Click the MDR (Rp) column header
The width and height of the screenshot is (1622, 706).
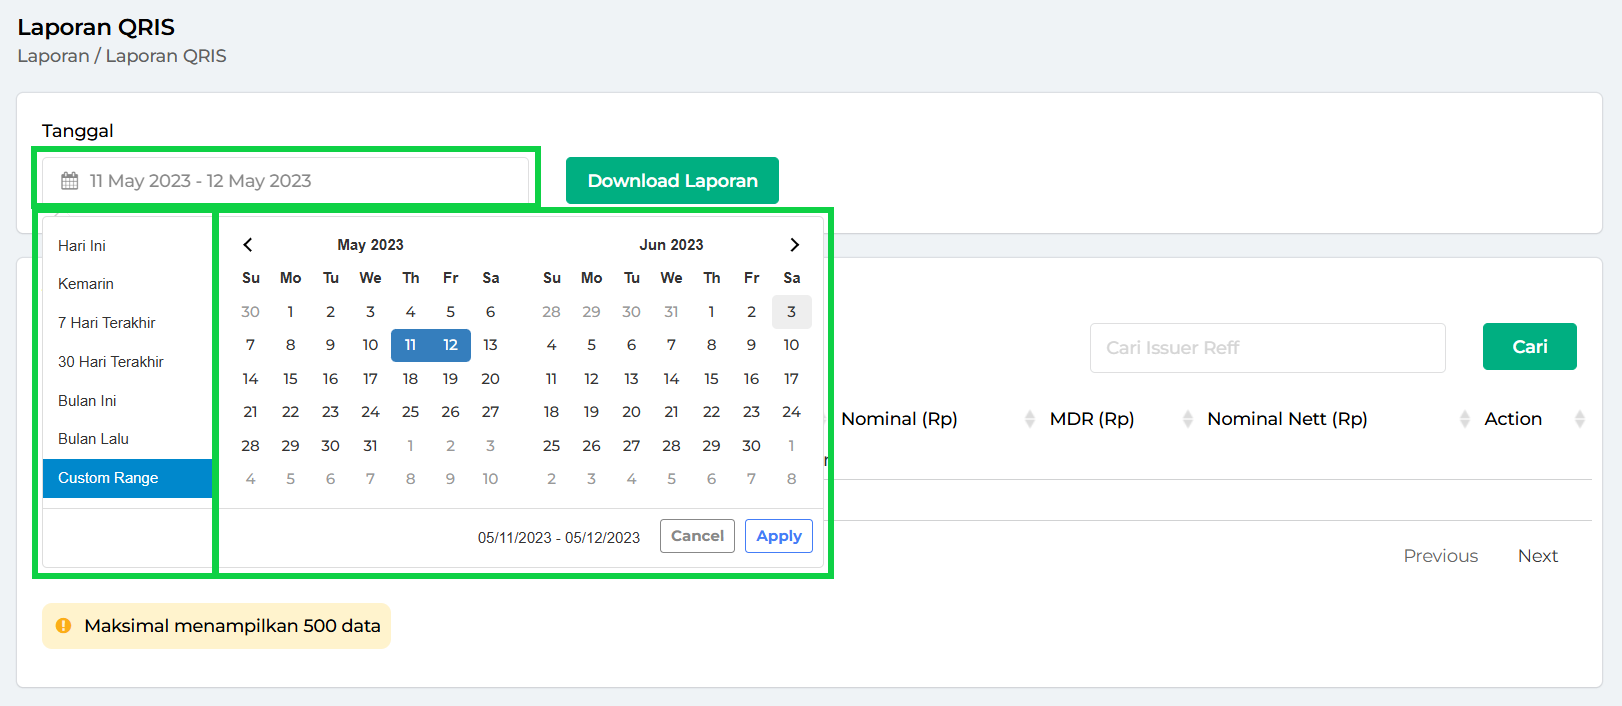1092,419
